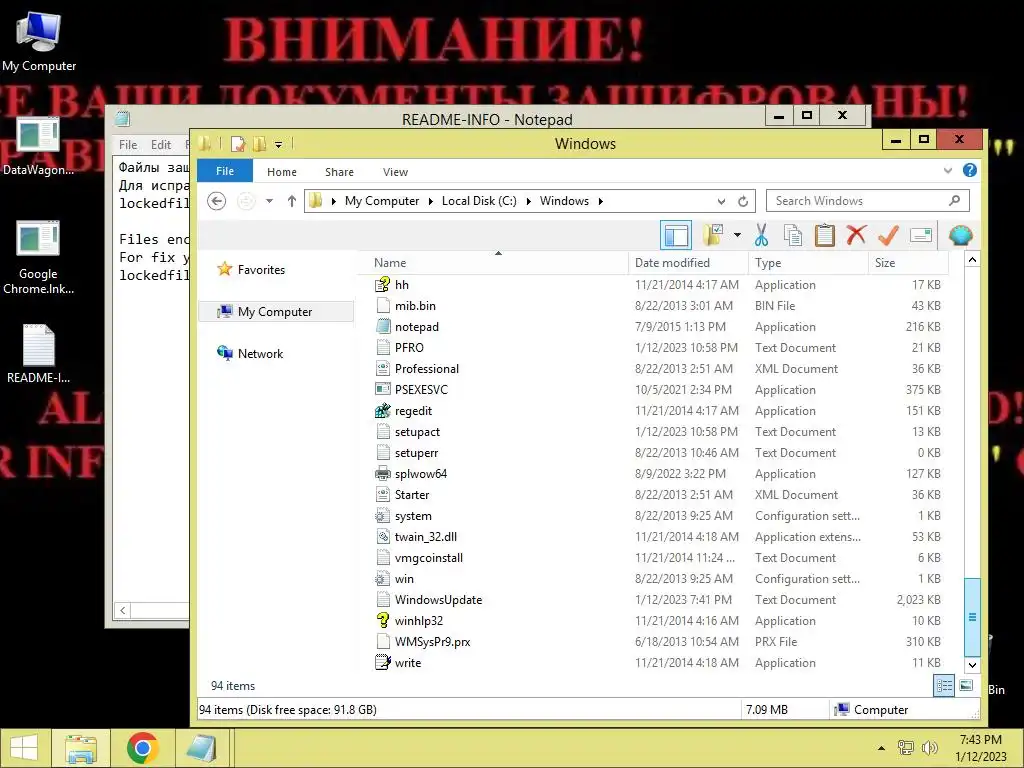
Task: Sort by the Size column header
Action: [908, 263]
